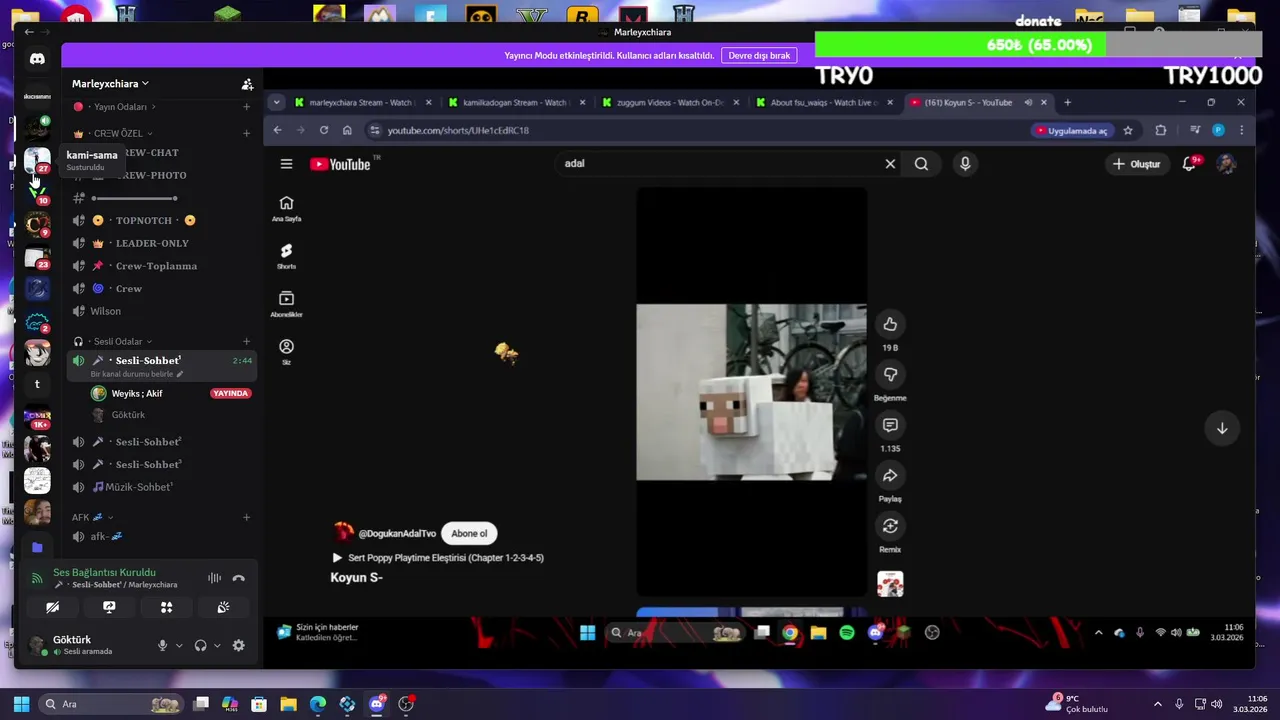This screenshot has width=1280, height=720.
Task: Open the comments icon showing 1.135
Action: tap(890, 425)
